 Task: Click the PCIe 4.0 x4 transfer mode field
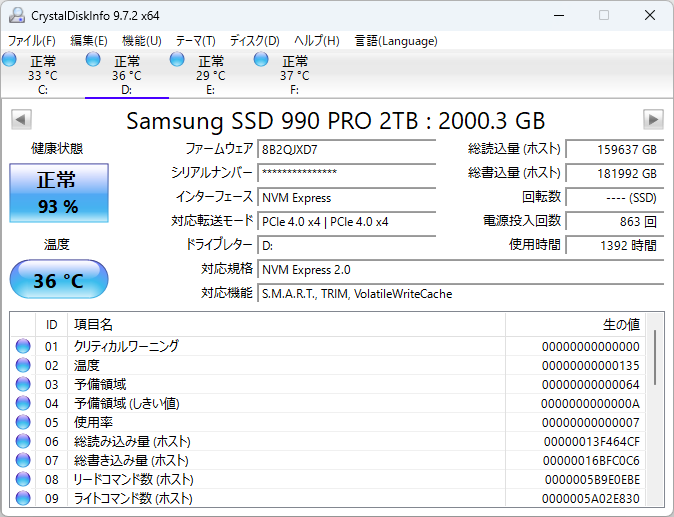coord(346,221)
